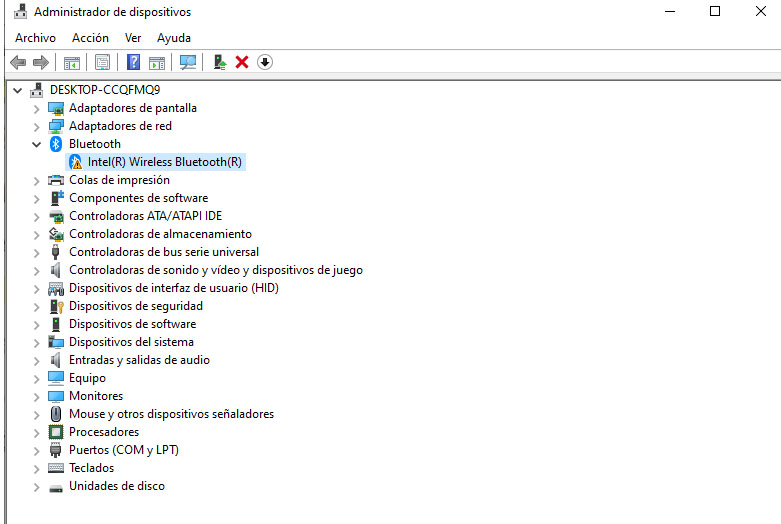This screenshot has width=781, height=524.
Task: Expand Controladoras de almacenamiento
Action: [x=36, y=235]
